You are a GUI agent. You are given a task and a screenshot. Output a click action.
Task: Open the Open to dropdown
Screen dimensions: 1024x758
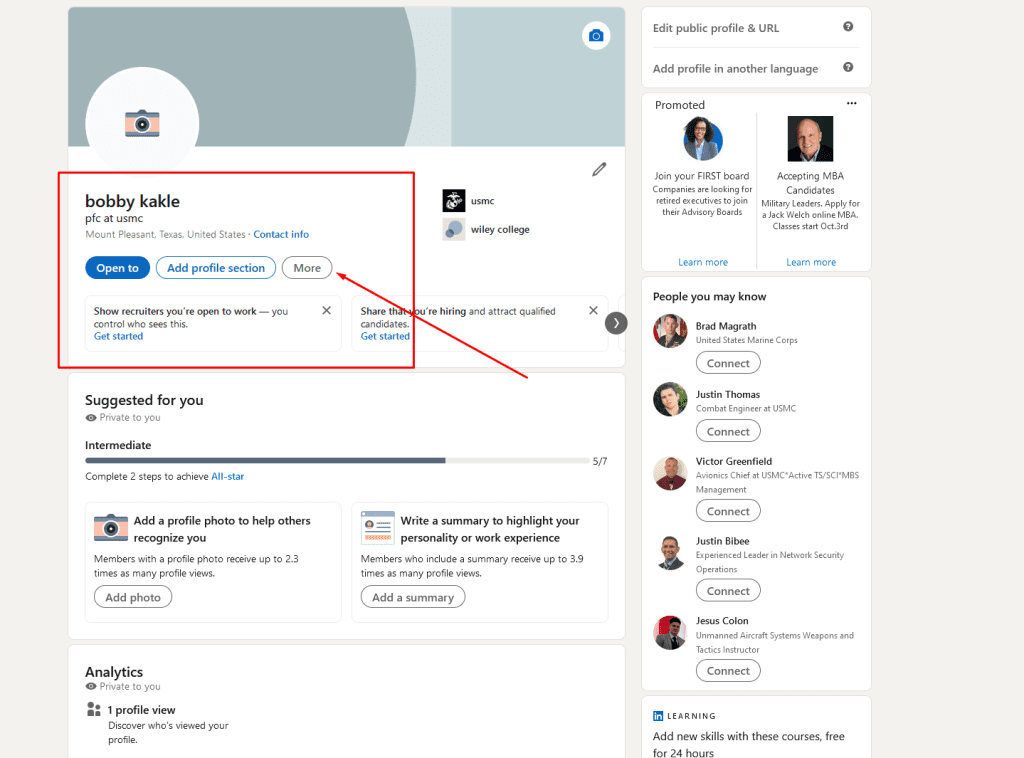[x=117, y=267]
